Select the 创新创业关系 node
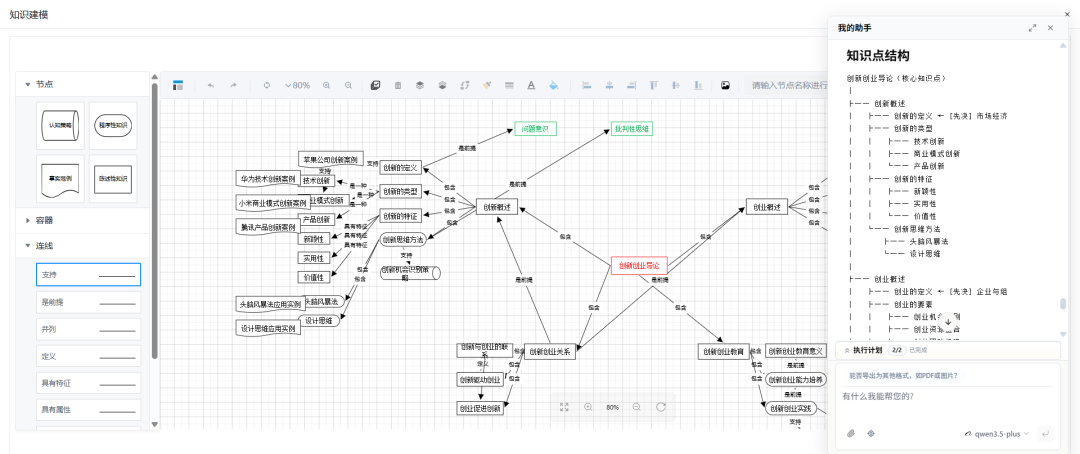 coord(549,351)
